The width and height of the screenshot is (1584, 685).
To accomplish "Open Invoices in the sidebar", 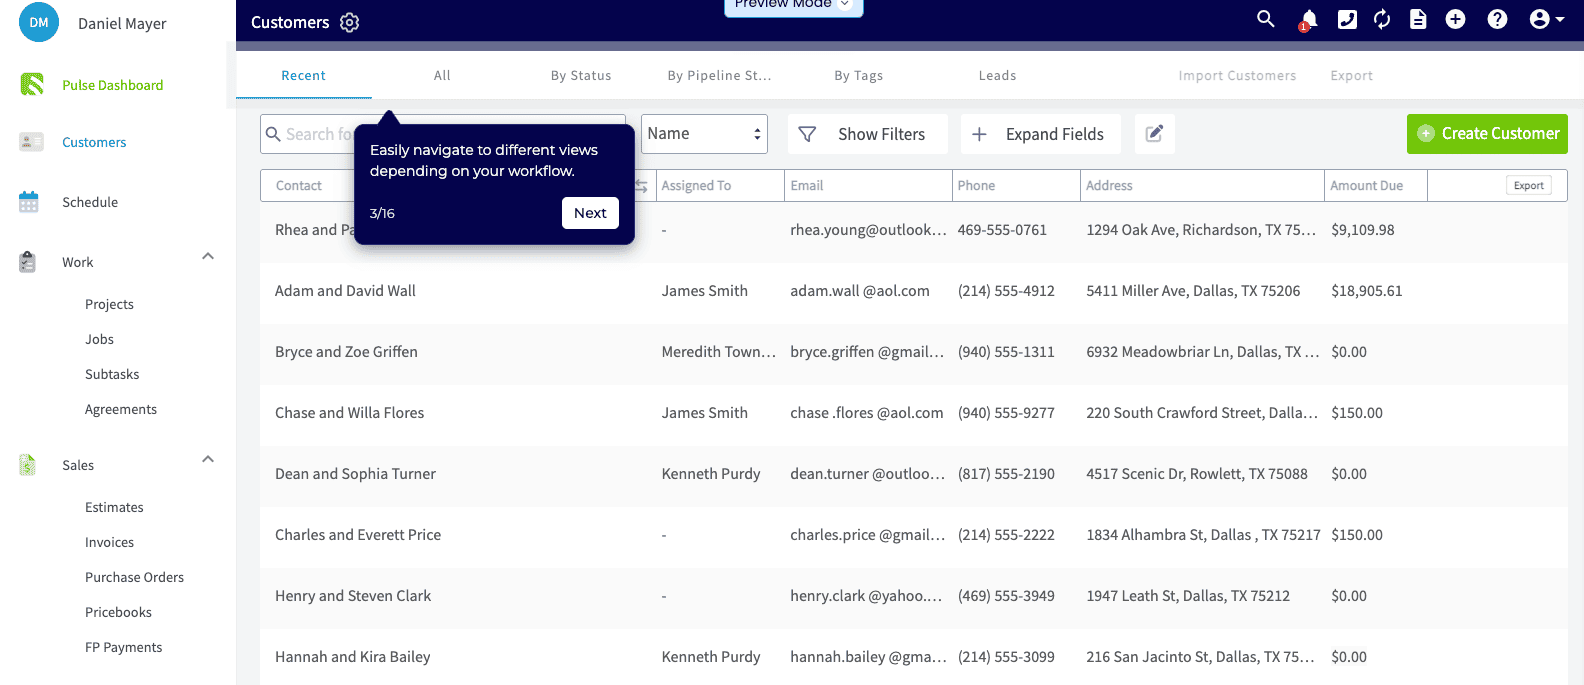I will pyautogui.click(x=109, y=542).
